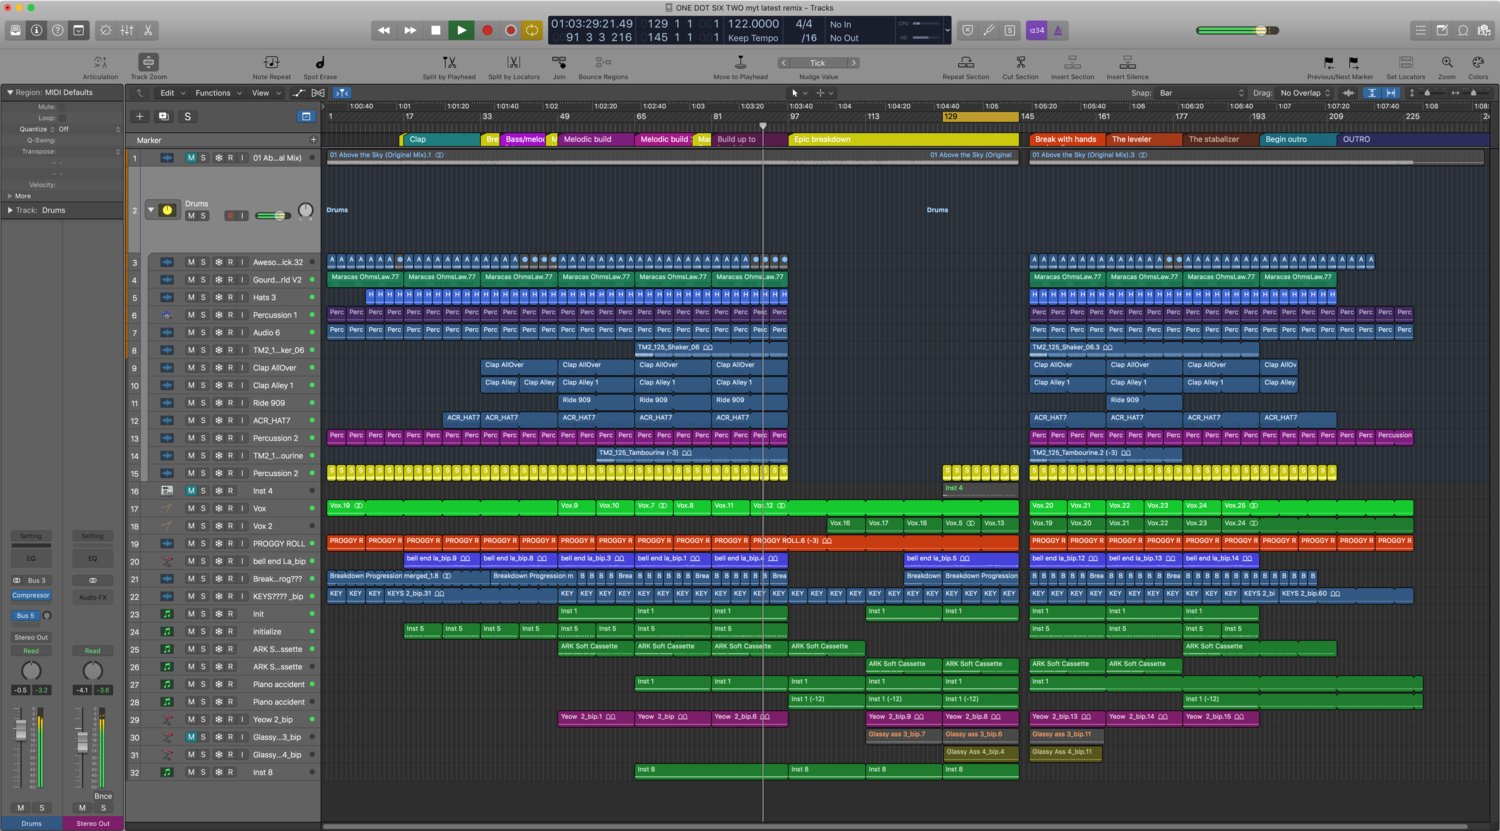The width and height of the screenshot is (1500, 831).
Task: Expand the Track: Drums inspector section
Action: 10,210
